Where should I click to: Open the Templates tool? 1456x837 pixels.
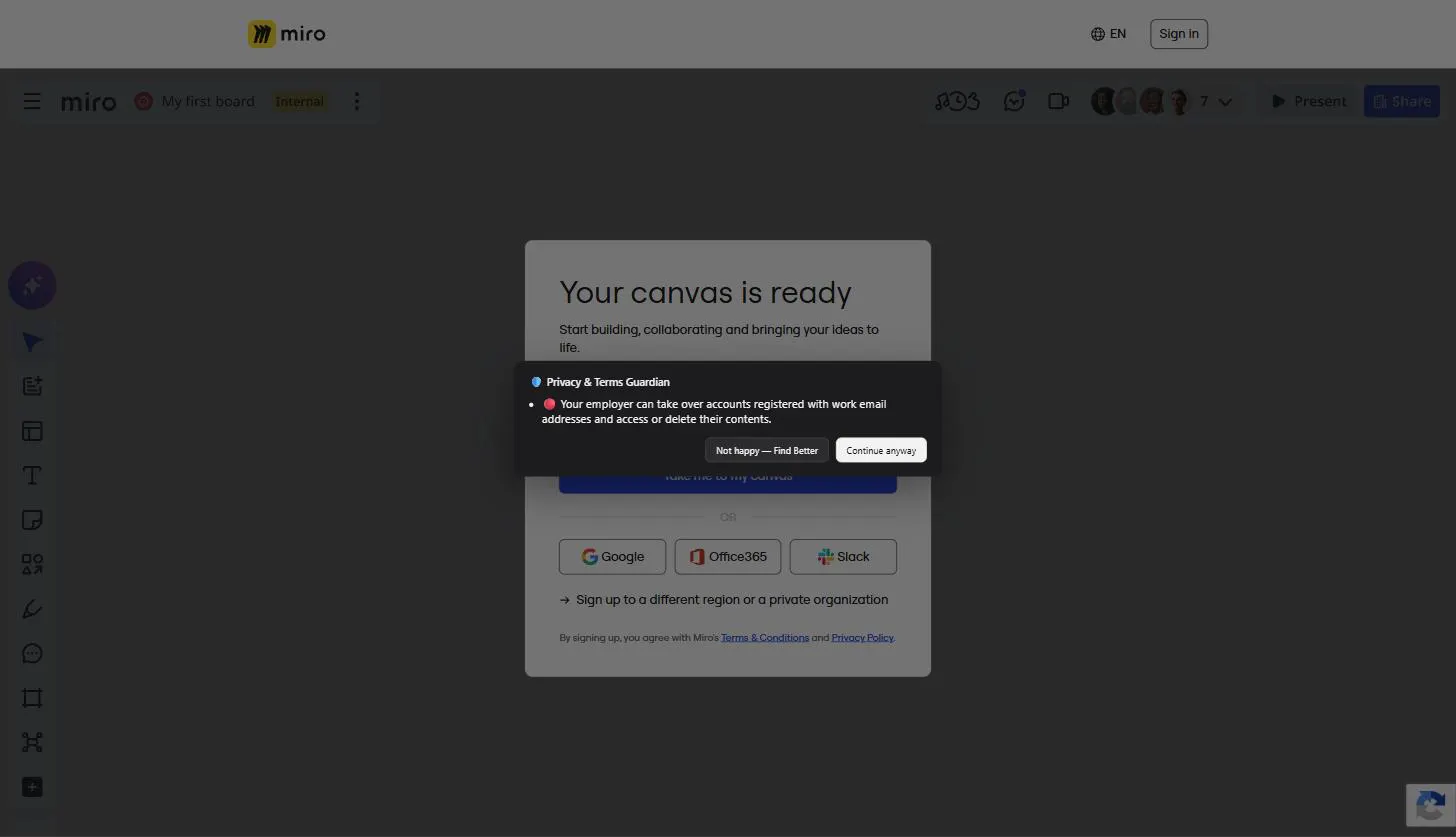(32, 431)
